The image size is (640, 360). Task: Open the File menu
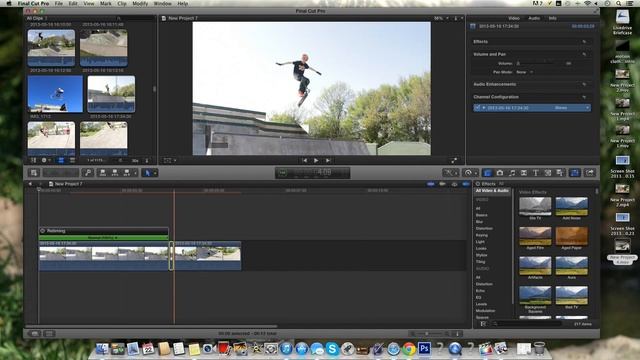click(59, 3)
